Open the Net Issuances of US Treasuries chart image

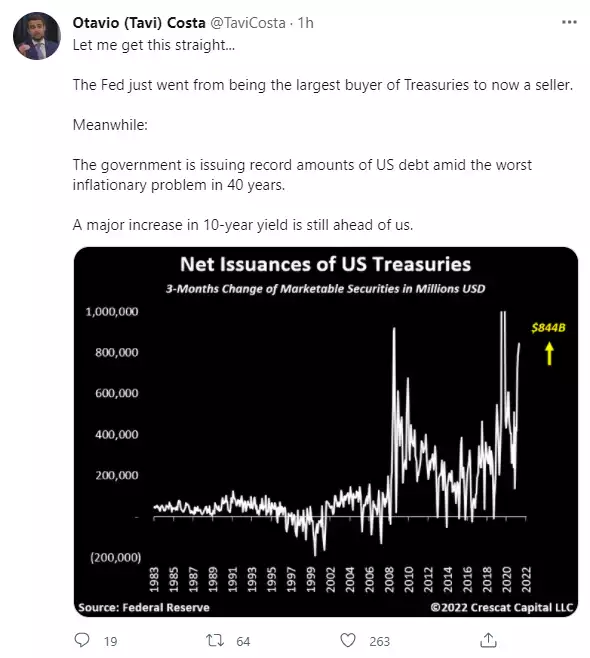[326, 431]
